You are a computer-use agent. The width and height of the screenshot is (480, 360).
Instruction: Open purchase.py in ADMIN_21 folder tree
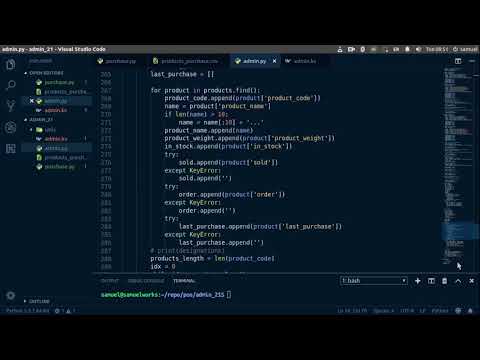59,166
